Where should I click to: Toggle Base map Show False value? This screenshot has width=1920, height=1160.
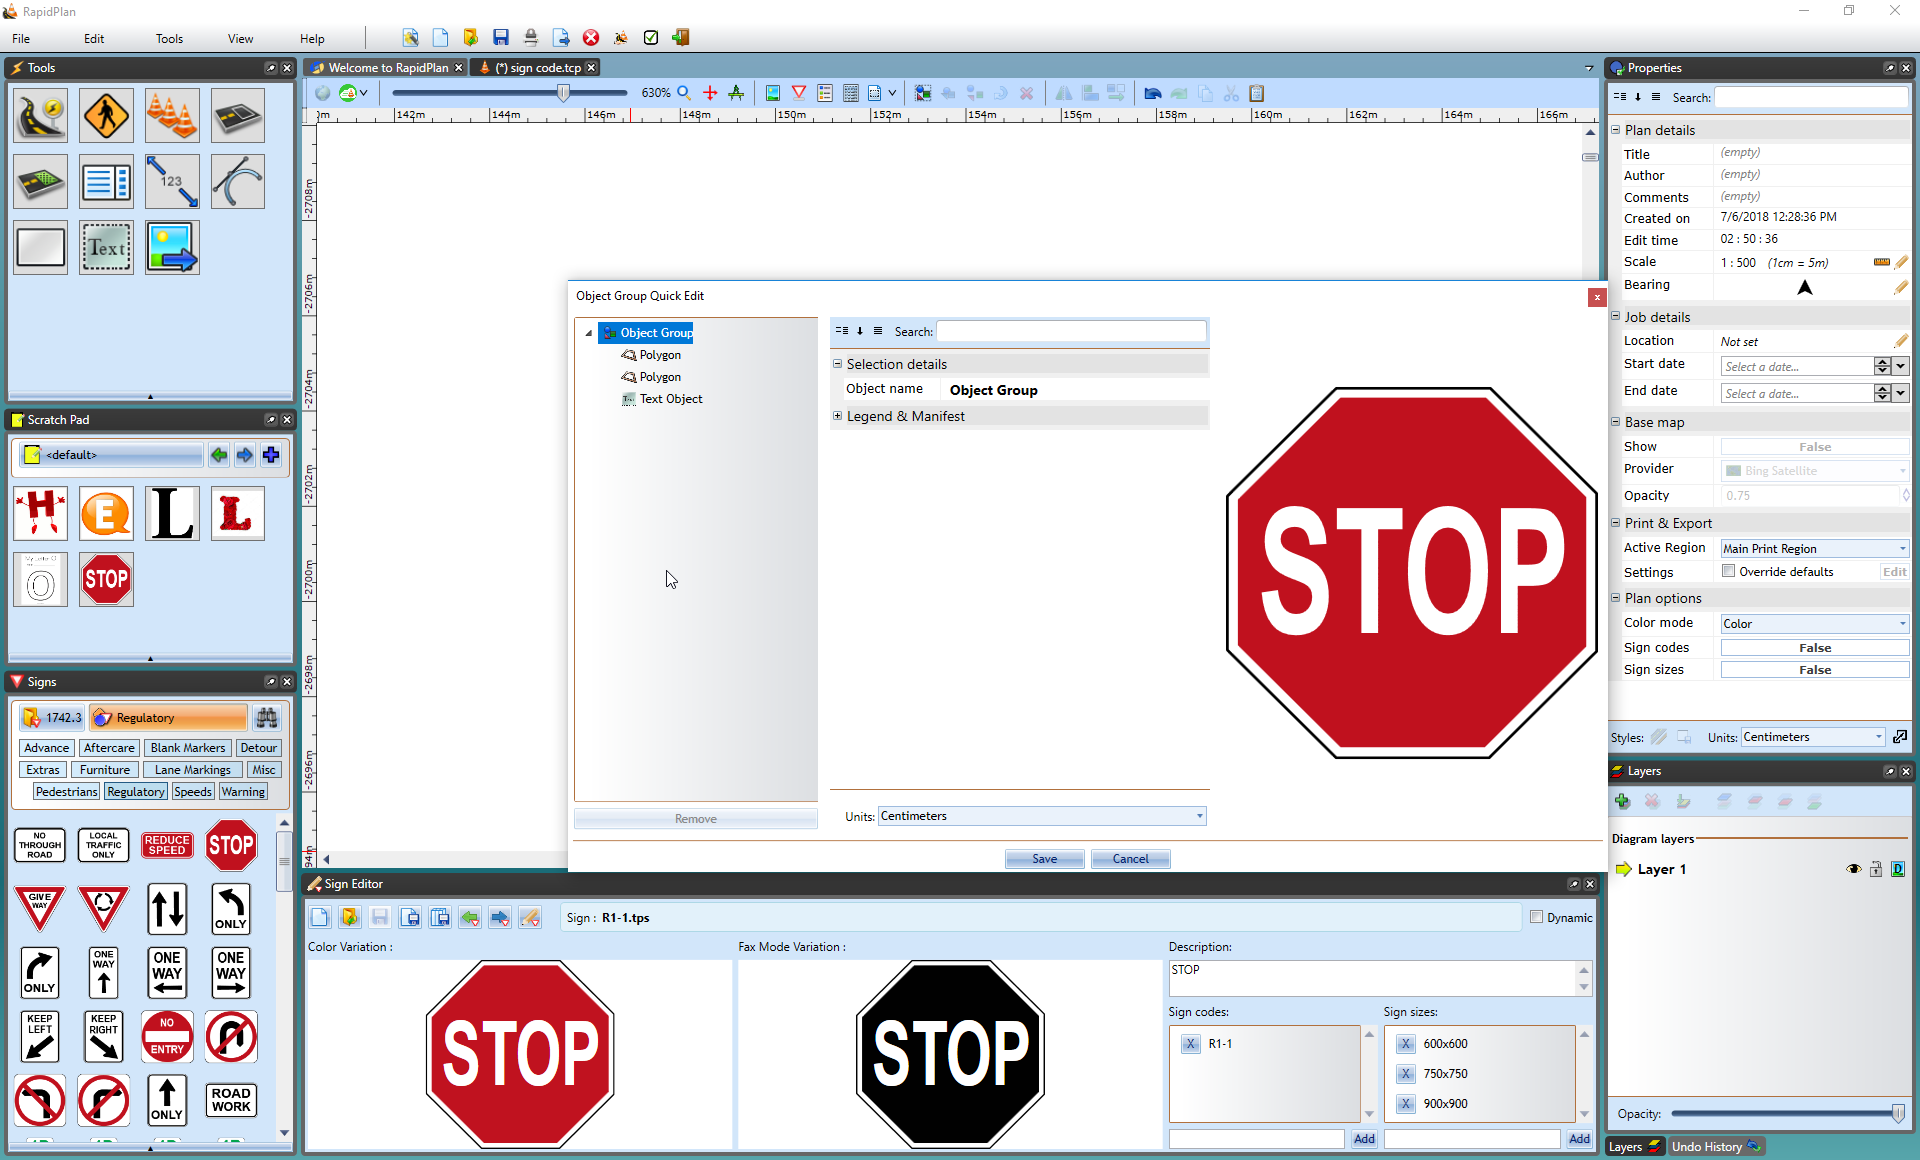pyautogui.click(x=1814, y=447)
